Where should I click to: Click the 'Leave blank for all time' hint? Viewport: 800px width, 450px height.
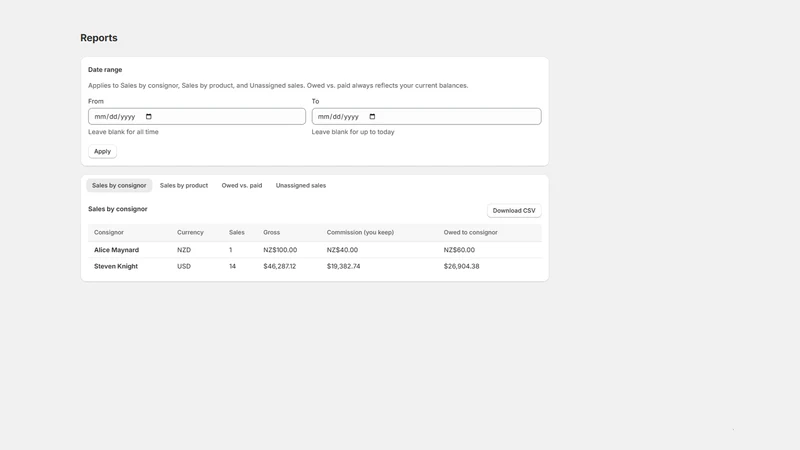[x=123, y=132]
